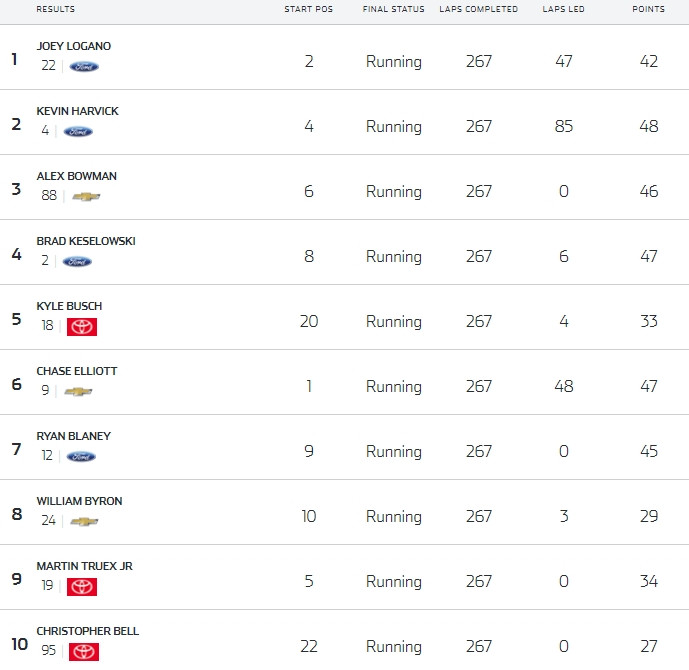This screenshot has height=670, width=689.
Task: Select the Chase Elliott name
Action: tap(77, 371)
